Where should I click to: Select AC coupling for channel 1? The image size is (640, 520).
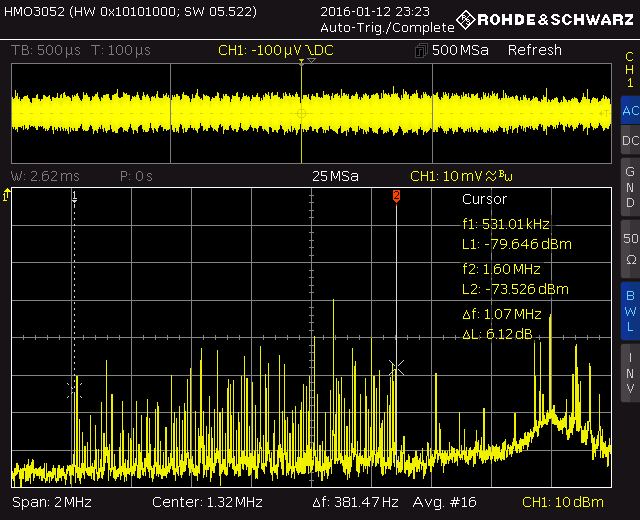pyautogui.click(x=629, y=112)
